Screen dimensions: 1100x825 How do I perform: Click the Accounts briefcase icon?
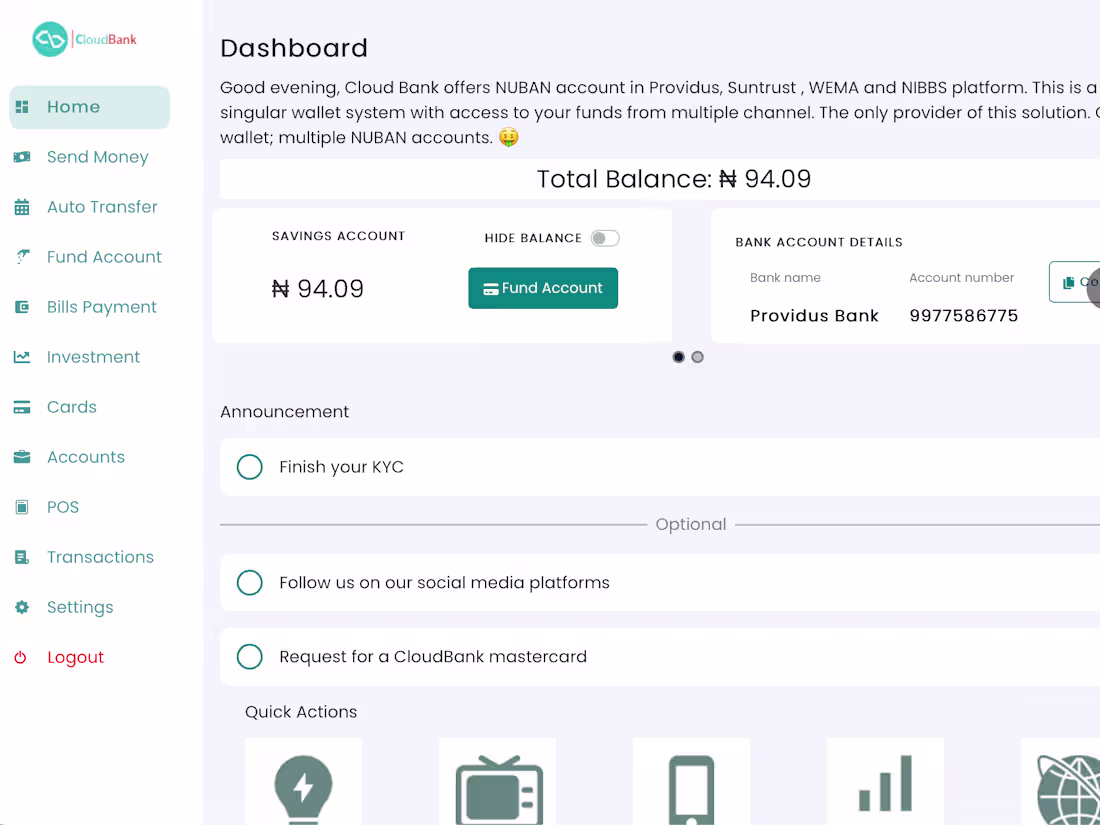(x=22, y=457)
